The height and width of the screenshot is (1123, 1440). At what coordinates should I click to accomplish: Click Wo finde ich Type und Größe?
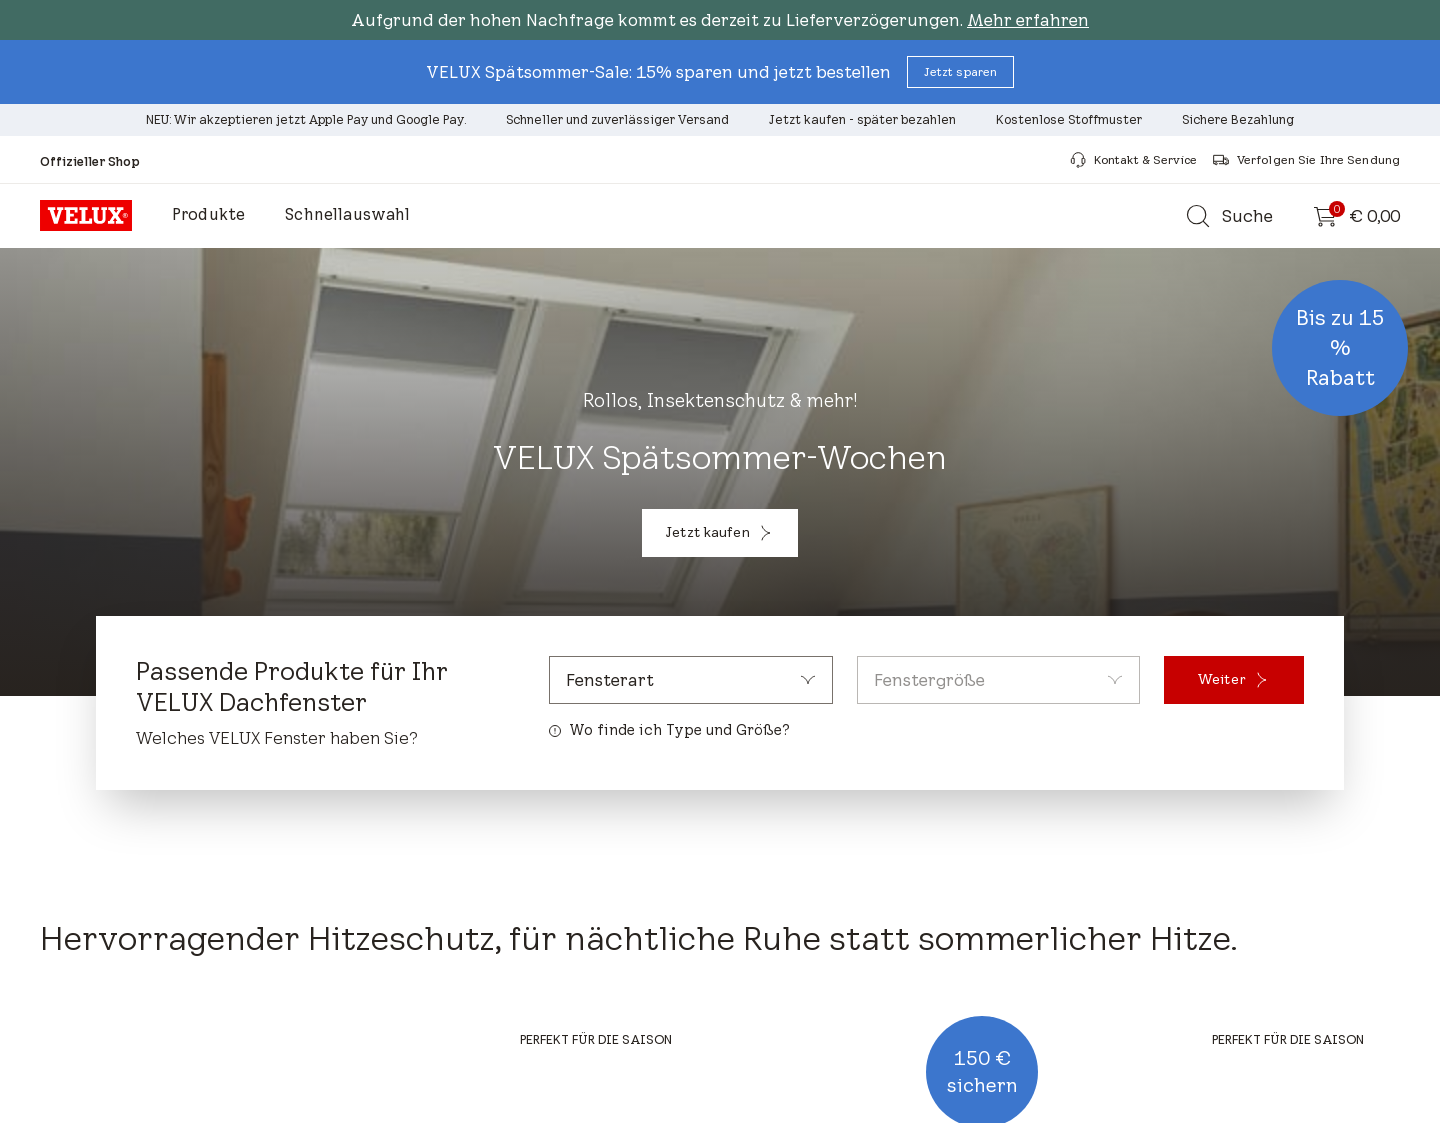[x=680, y=730]
